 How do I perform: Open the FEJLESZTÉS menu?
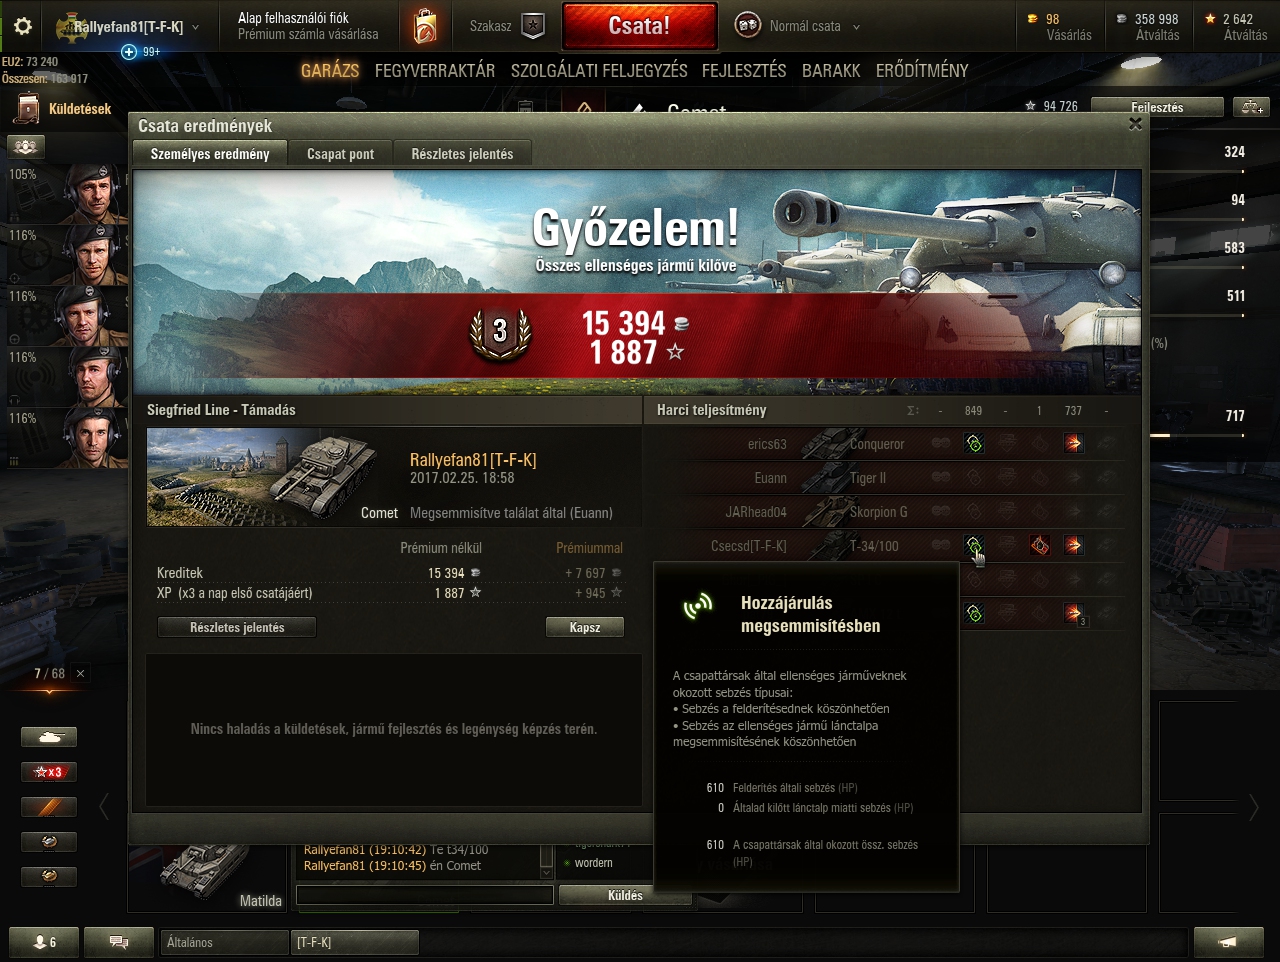(x=744, y=70)
